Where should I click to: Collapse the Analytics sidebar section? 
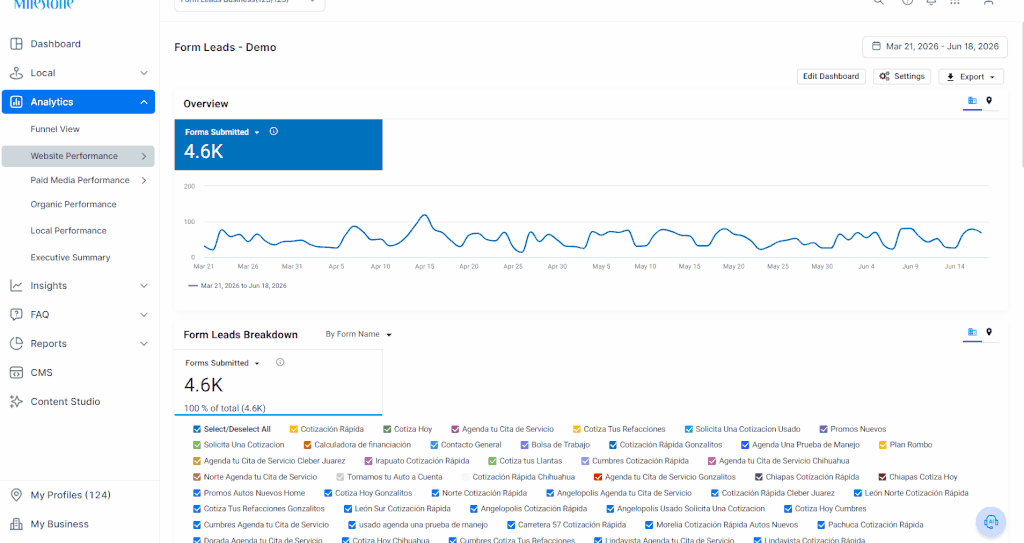[144, 102]
